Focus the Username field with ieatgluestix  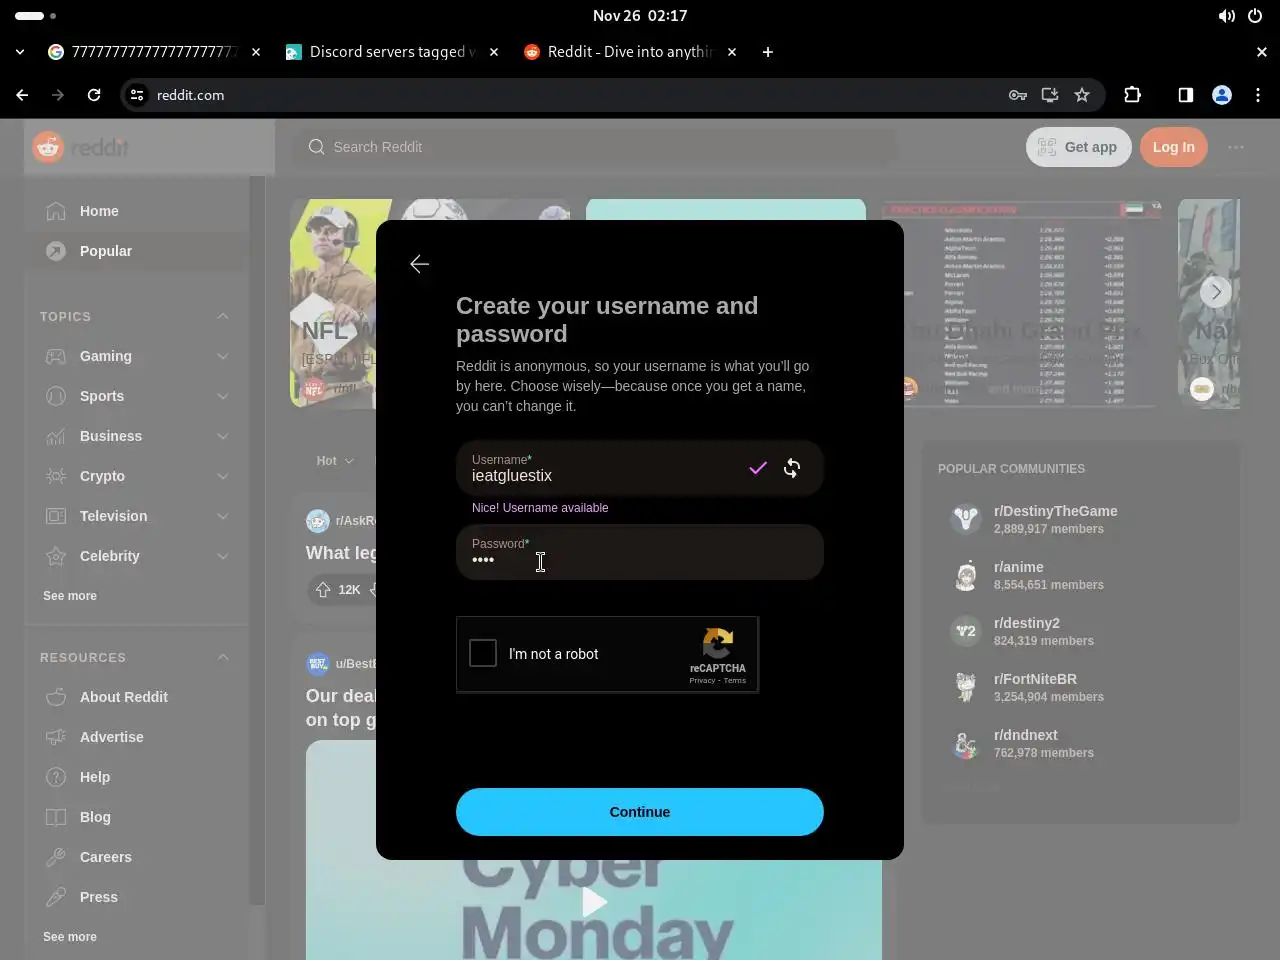click(640, 468)
